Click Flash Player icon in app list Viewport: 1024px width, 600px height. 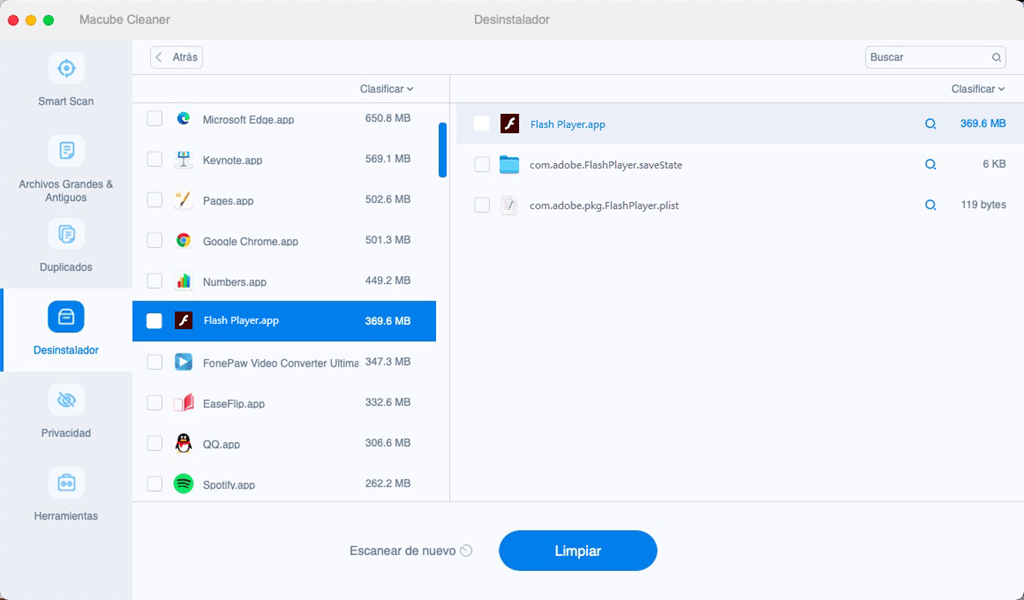(x=184, y=321)
